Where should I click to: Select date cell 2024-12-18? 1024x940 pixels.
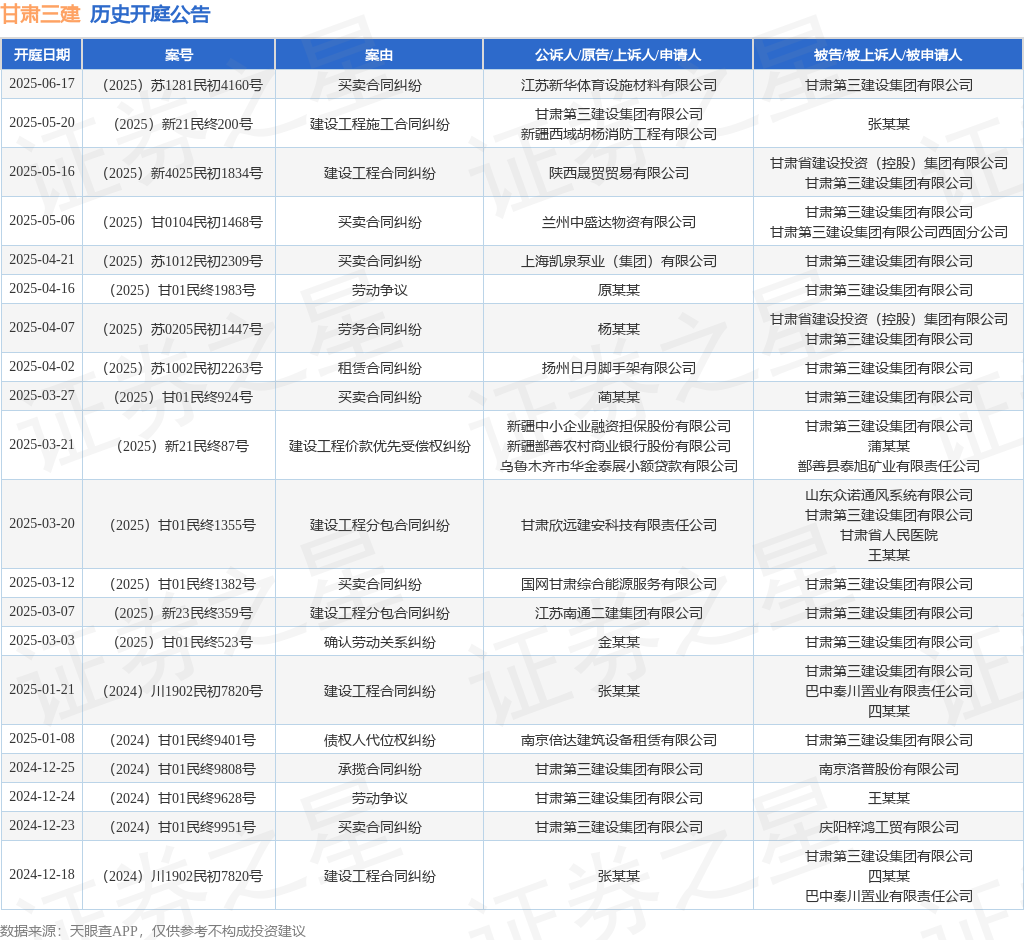tap(42, 875)
